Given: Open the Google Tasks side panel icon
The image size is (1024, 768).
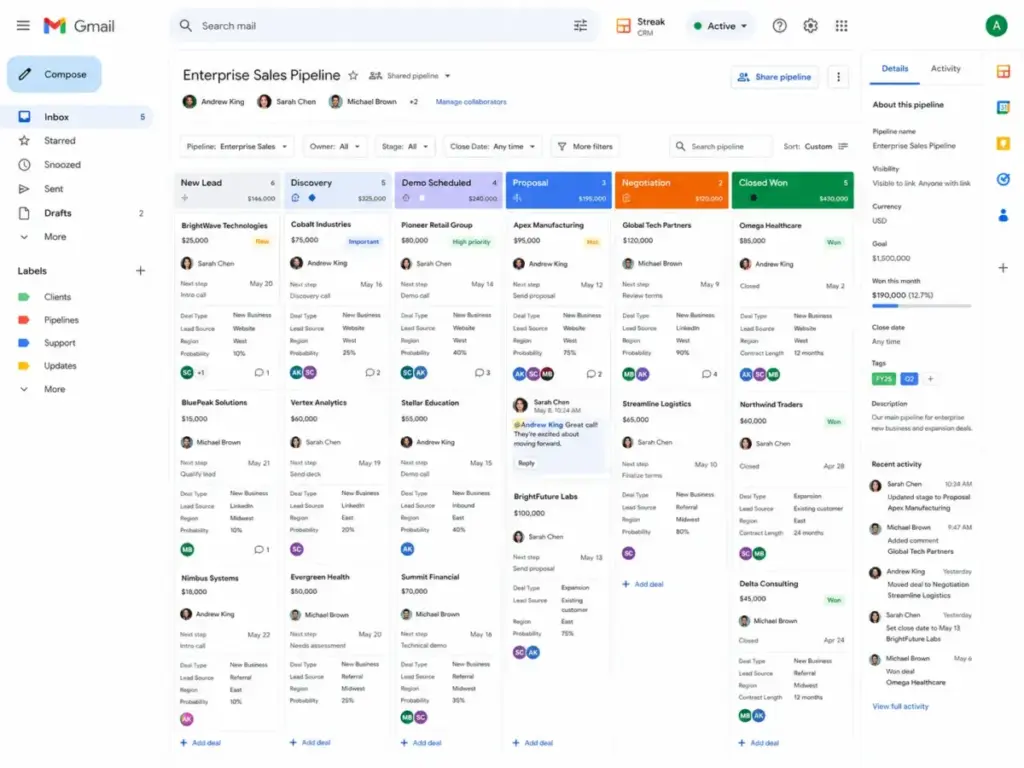Looking at the screenshot, I should [1003, 179].
